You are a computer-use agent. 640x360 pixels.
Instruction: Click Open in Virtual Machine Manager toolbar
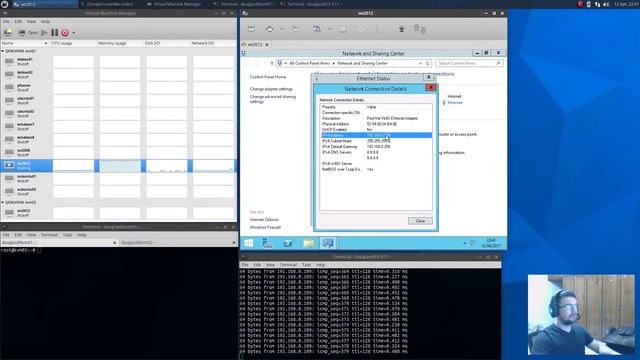click(x=29, y=33)
